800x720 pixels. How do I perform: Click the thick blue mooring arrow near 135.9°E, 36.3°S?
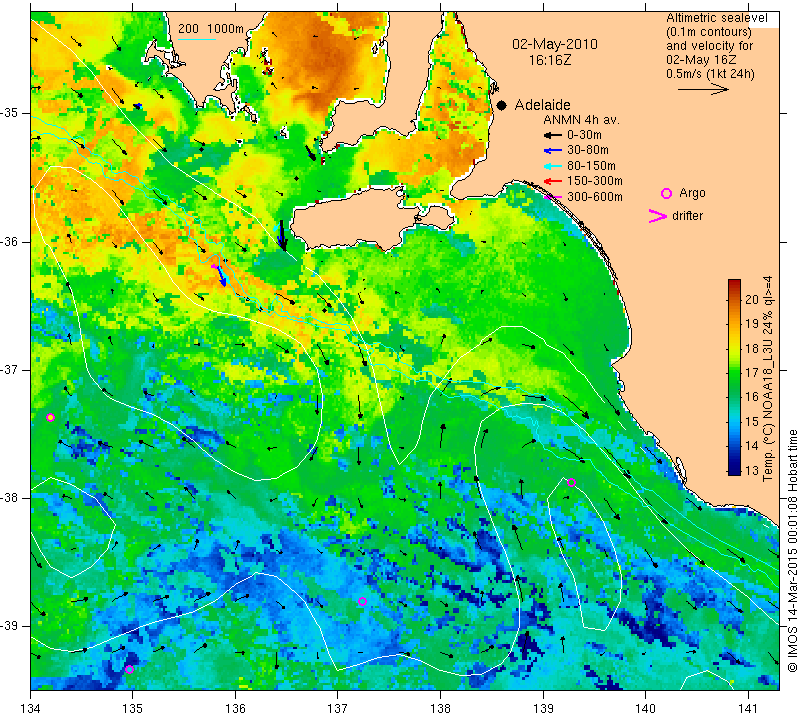pos(221,275)
